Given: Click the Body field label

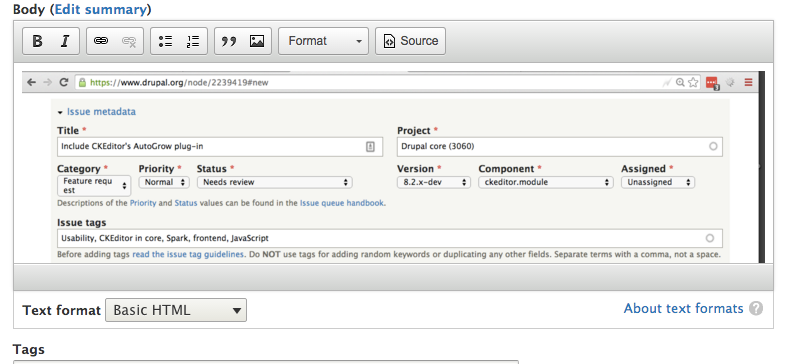Looking at the screenshot, I should (28, 9).
